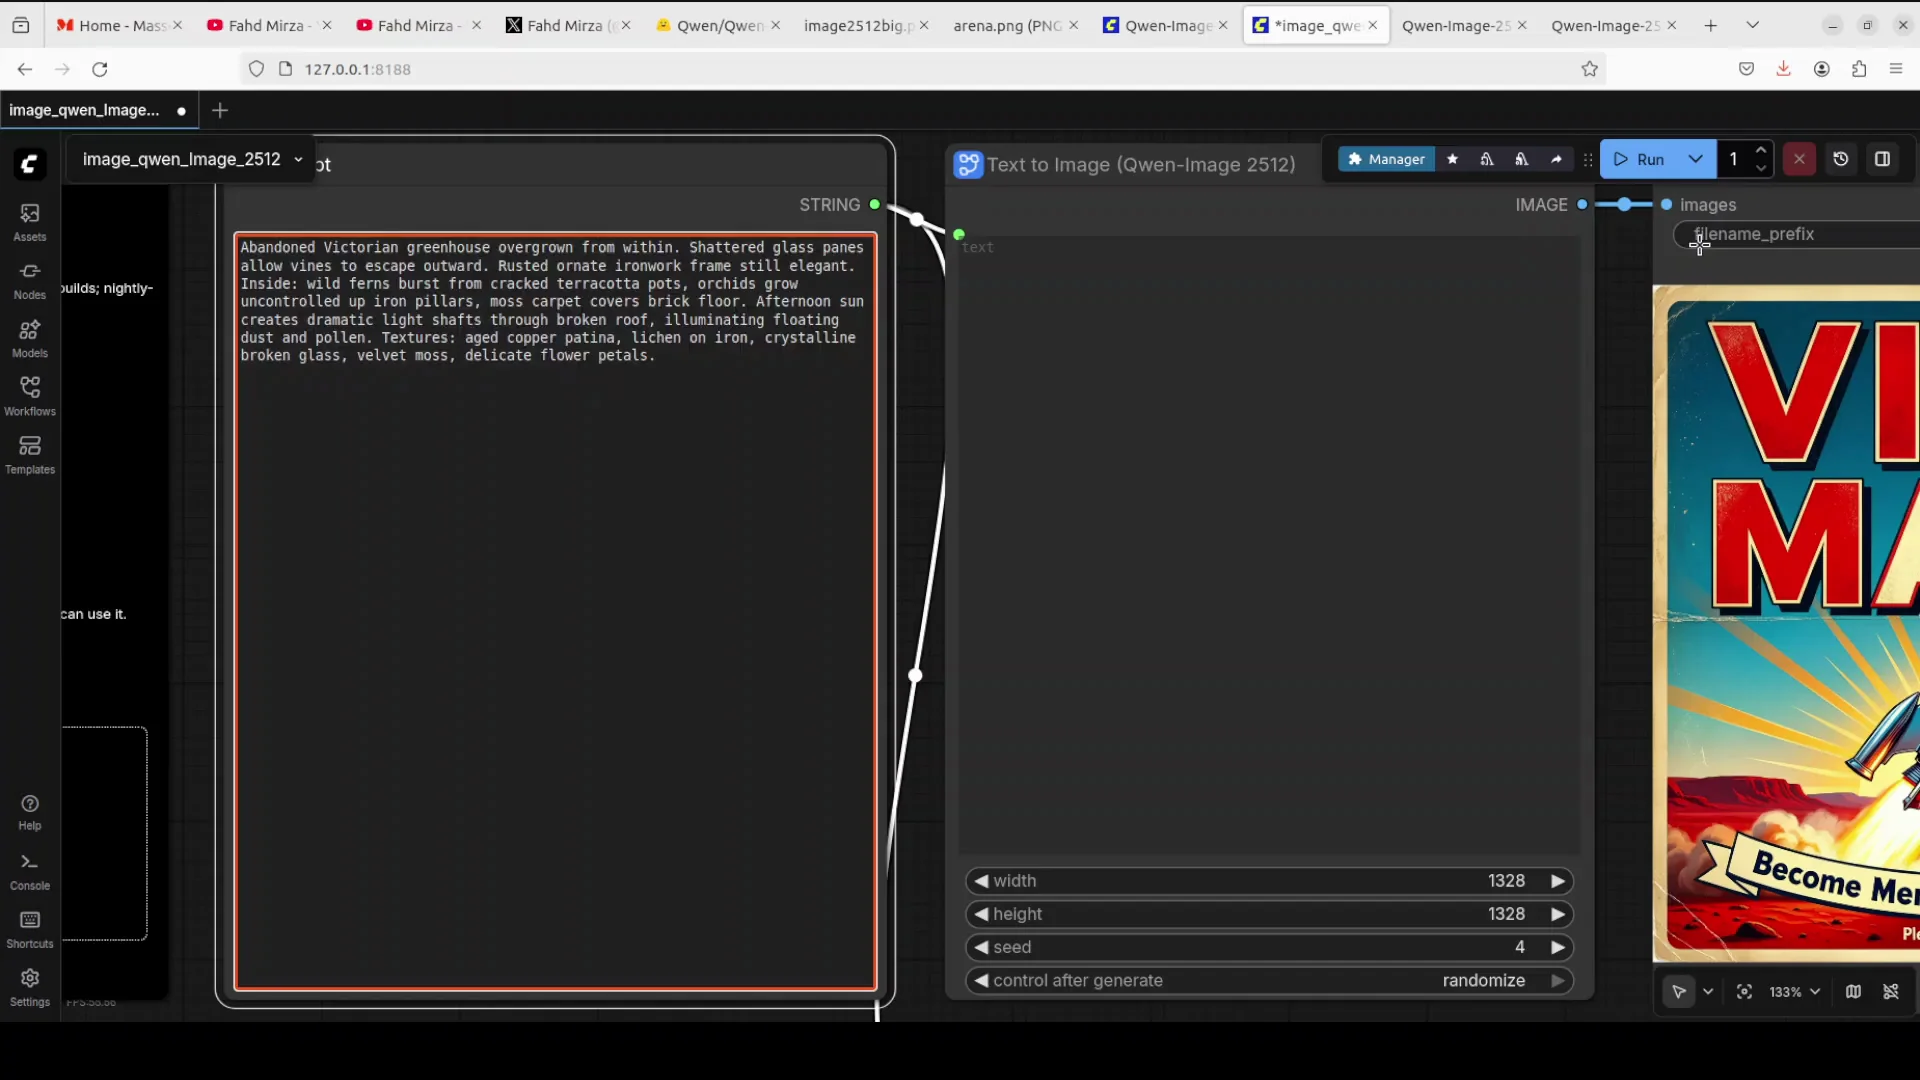Image resolution: width=1920 pixels, height=1080 pixels.
Task: Fit the workflow to view
Action: coord(1743,992)
